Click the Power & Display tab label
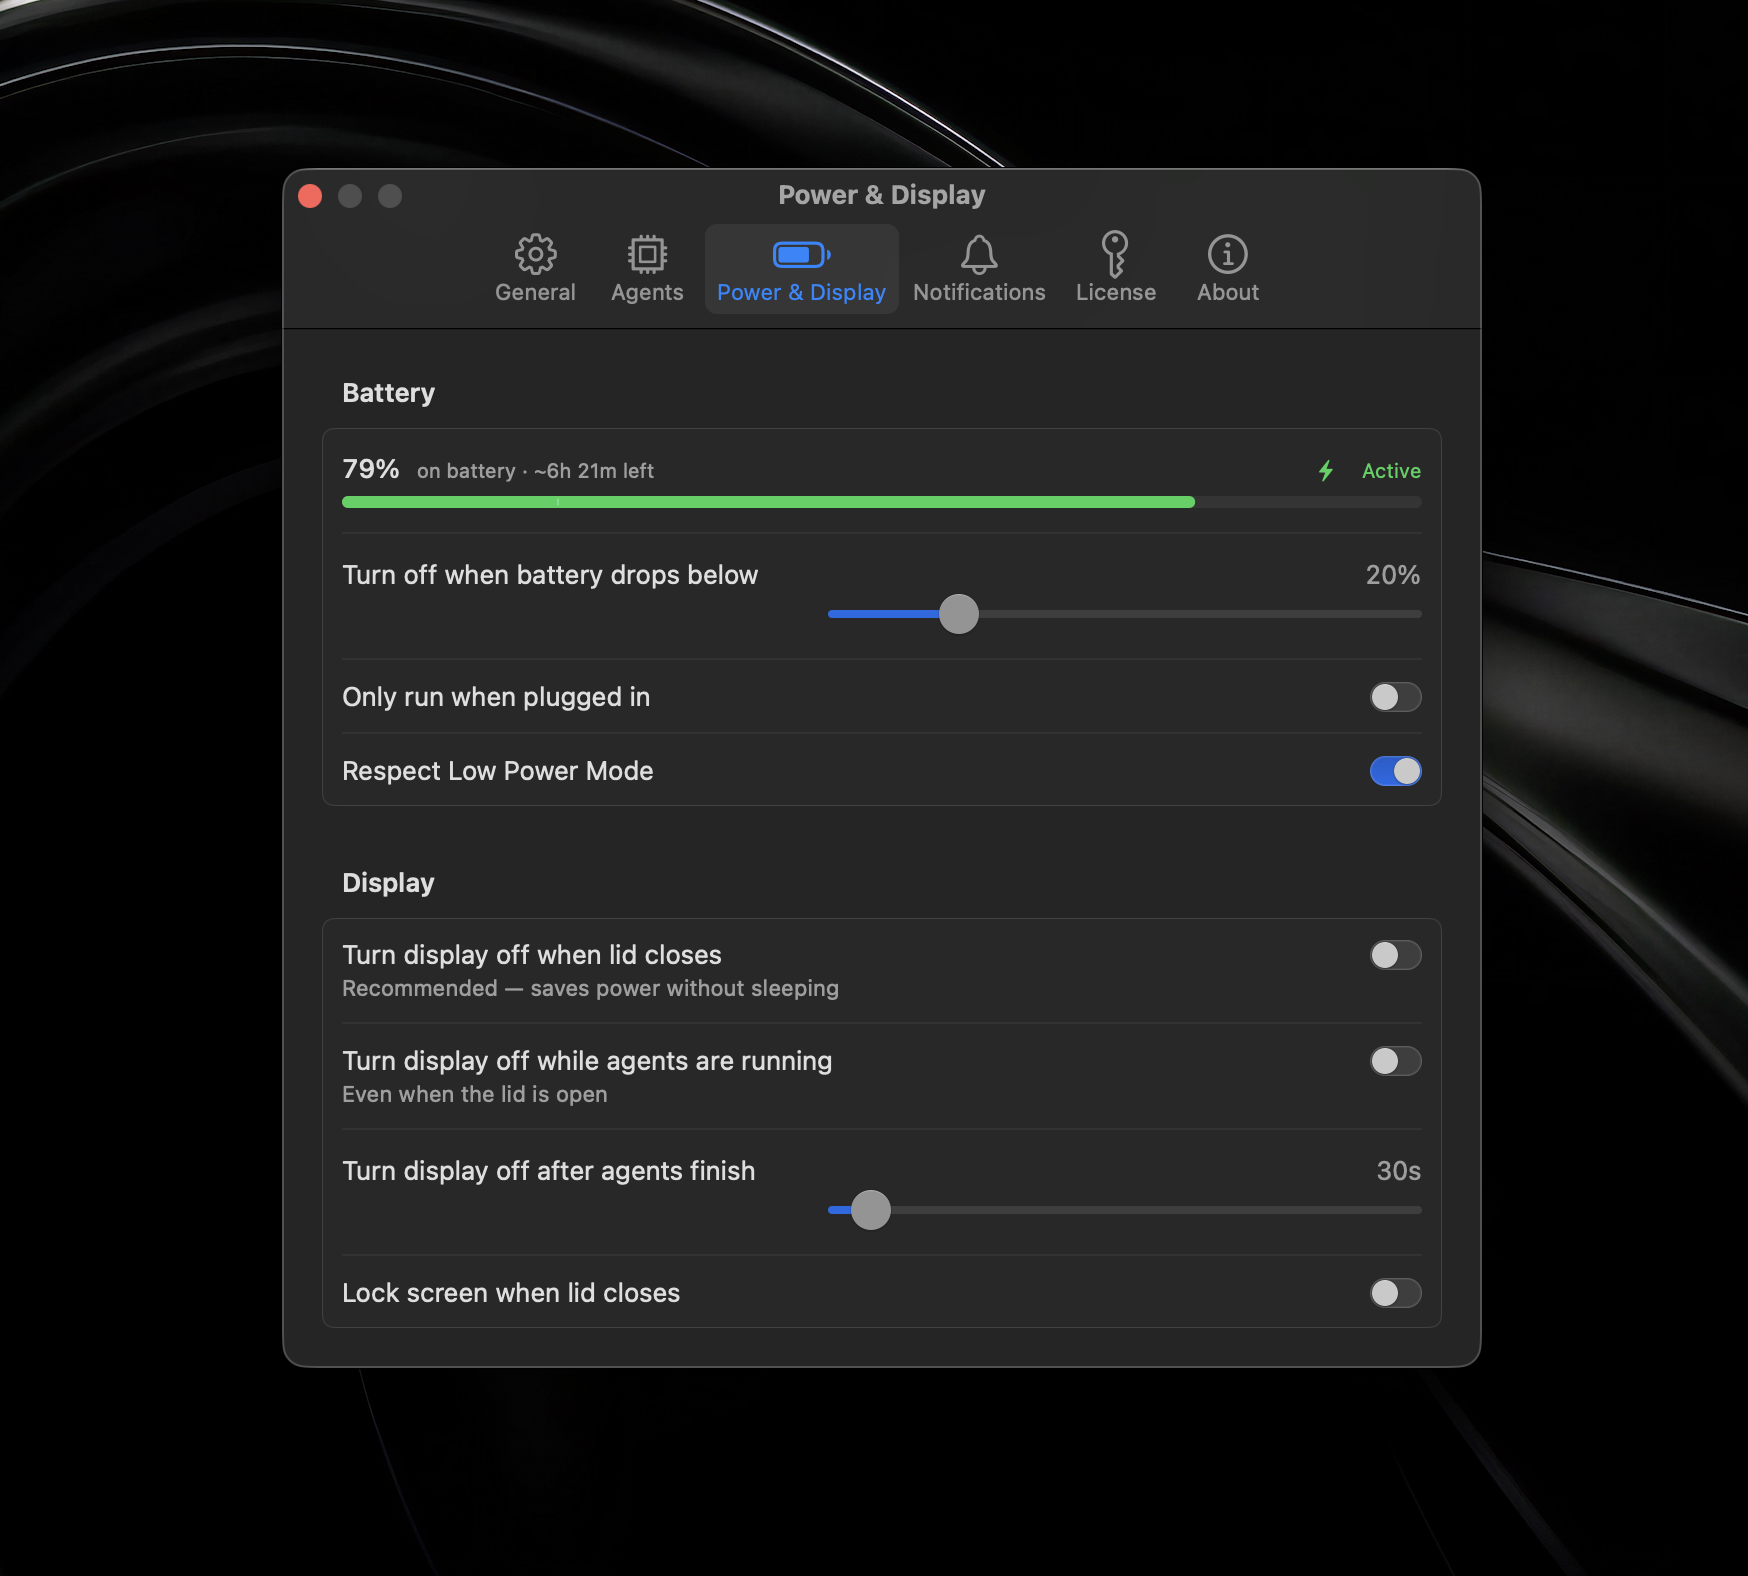The height and width of the screenshot is (1576, 1748). 801,293
